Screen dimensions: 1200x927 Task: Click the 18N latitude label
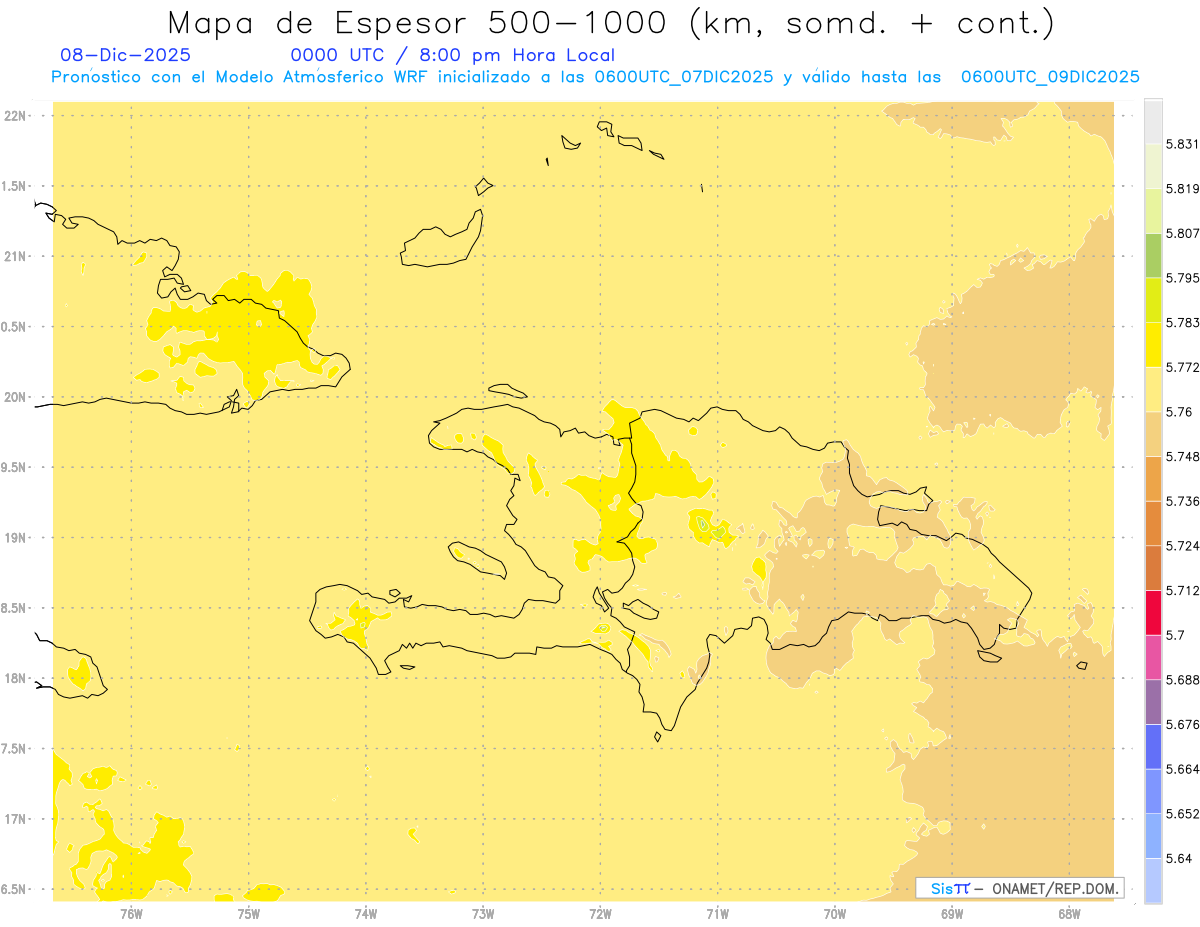click(x=14, y=678)
